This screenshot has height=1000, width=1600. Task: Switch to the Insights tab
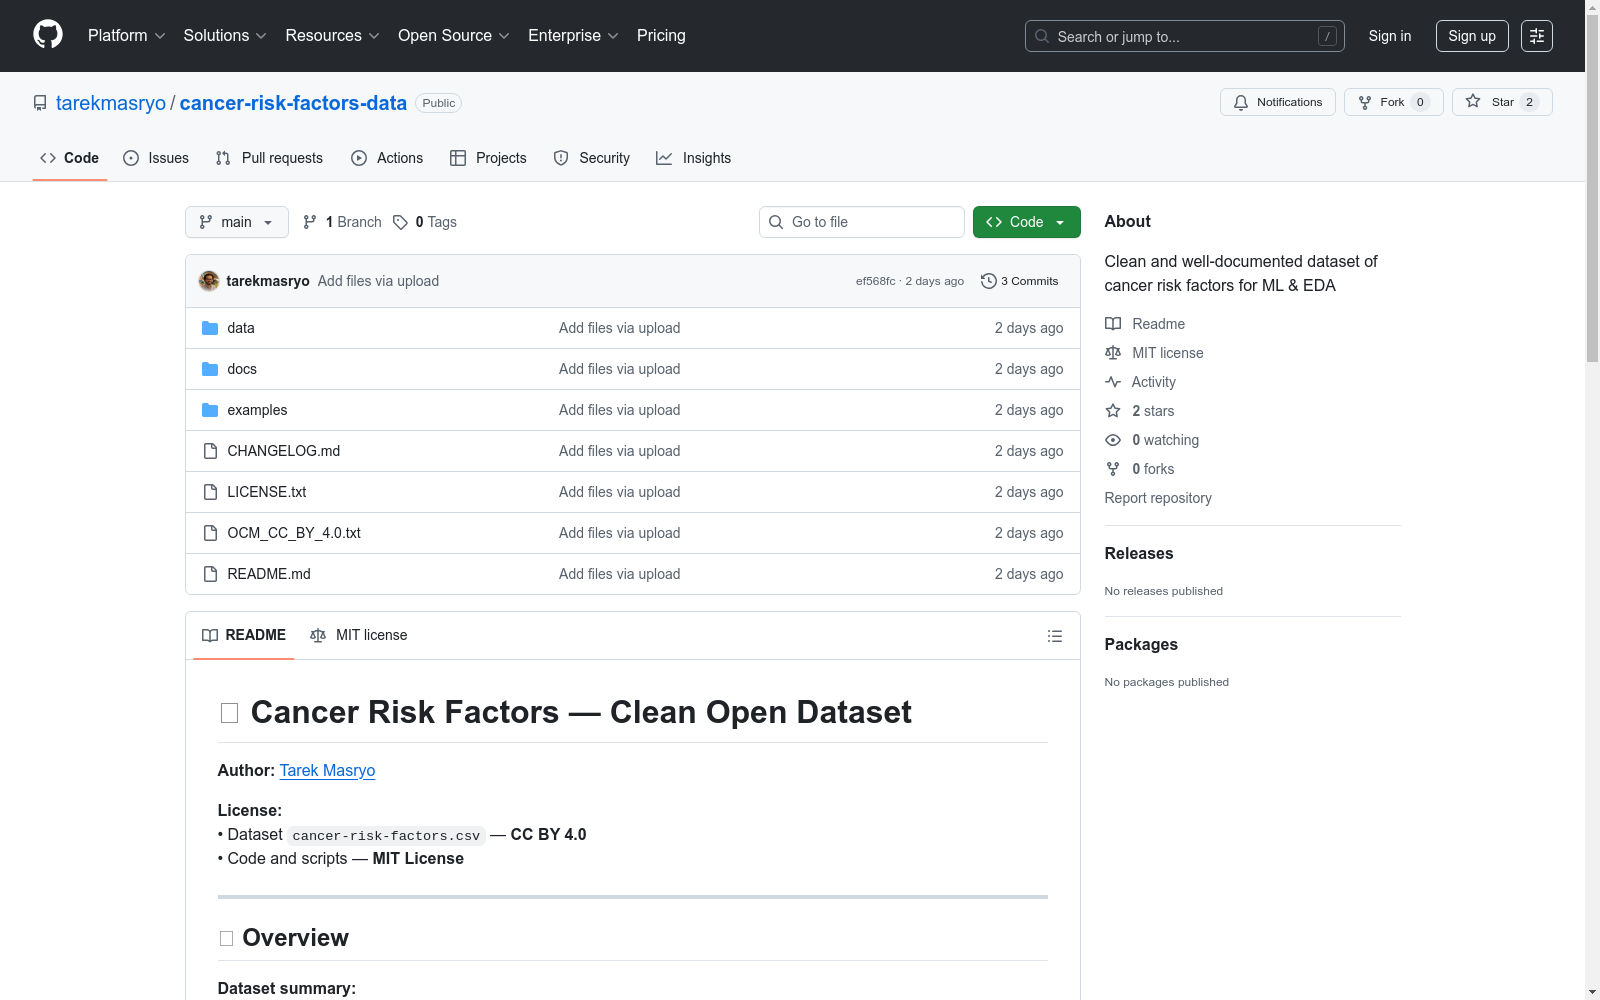click(x=694, y=158)
